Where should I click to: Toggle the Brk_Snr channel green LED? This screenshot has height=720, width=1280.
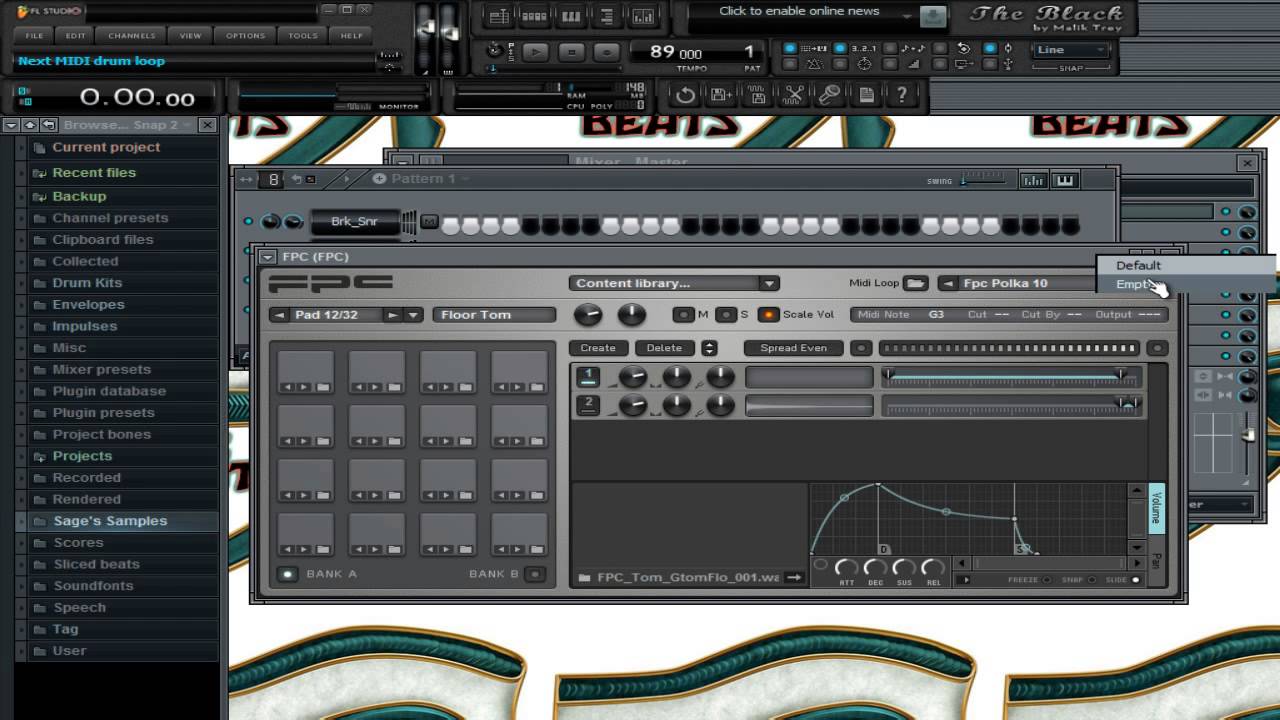coord(248,221)
